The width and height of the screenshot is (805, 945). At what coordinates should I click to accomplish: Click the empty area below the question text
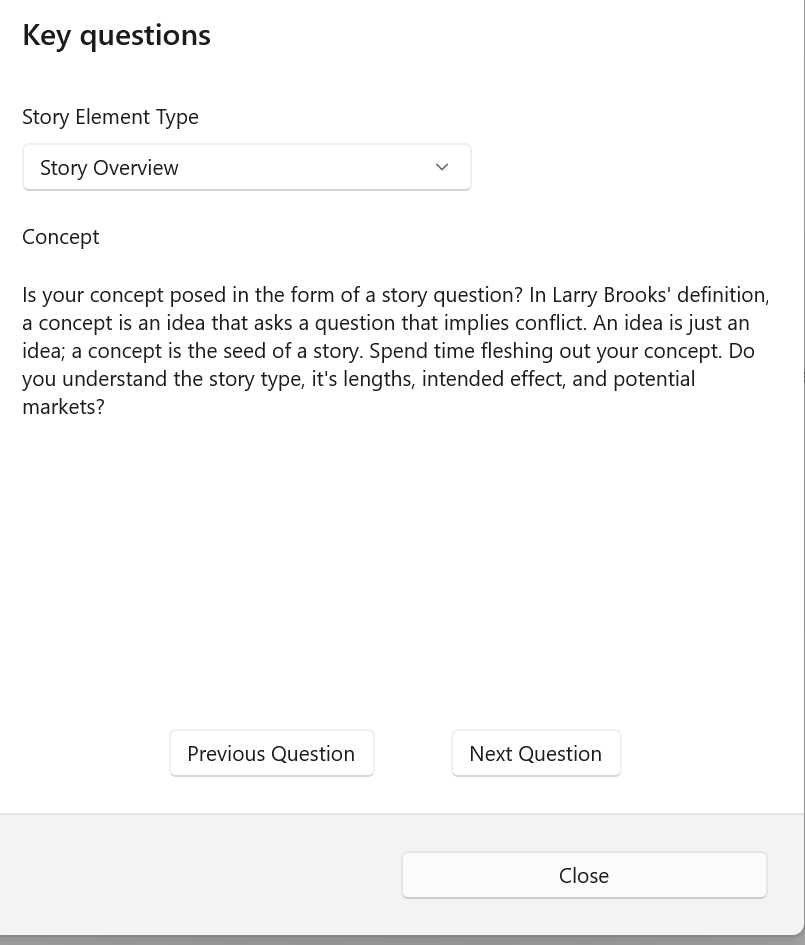click(396, 567)
